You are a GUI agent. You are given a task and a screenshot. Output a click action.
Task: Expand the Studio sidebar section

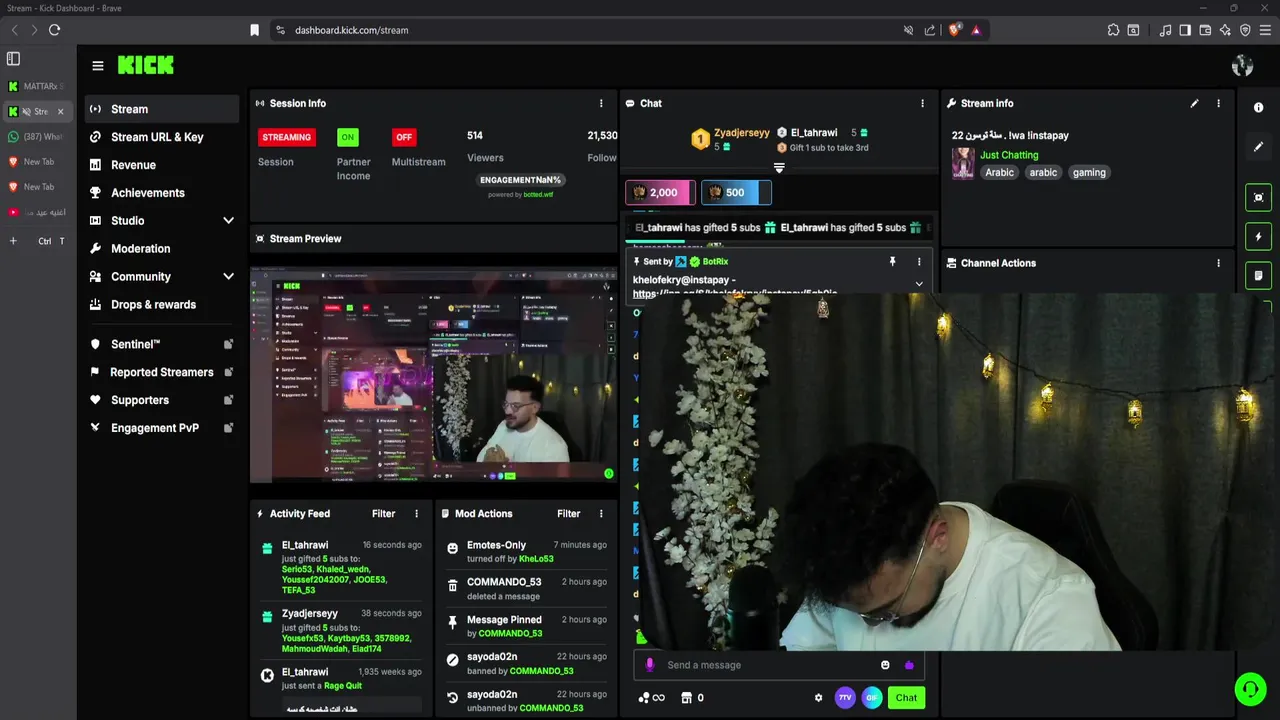pos(228,220)
